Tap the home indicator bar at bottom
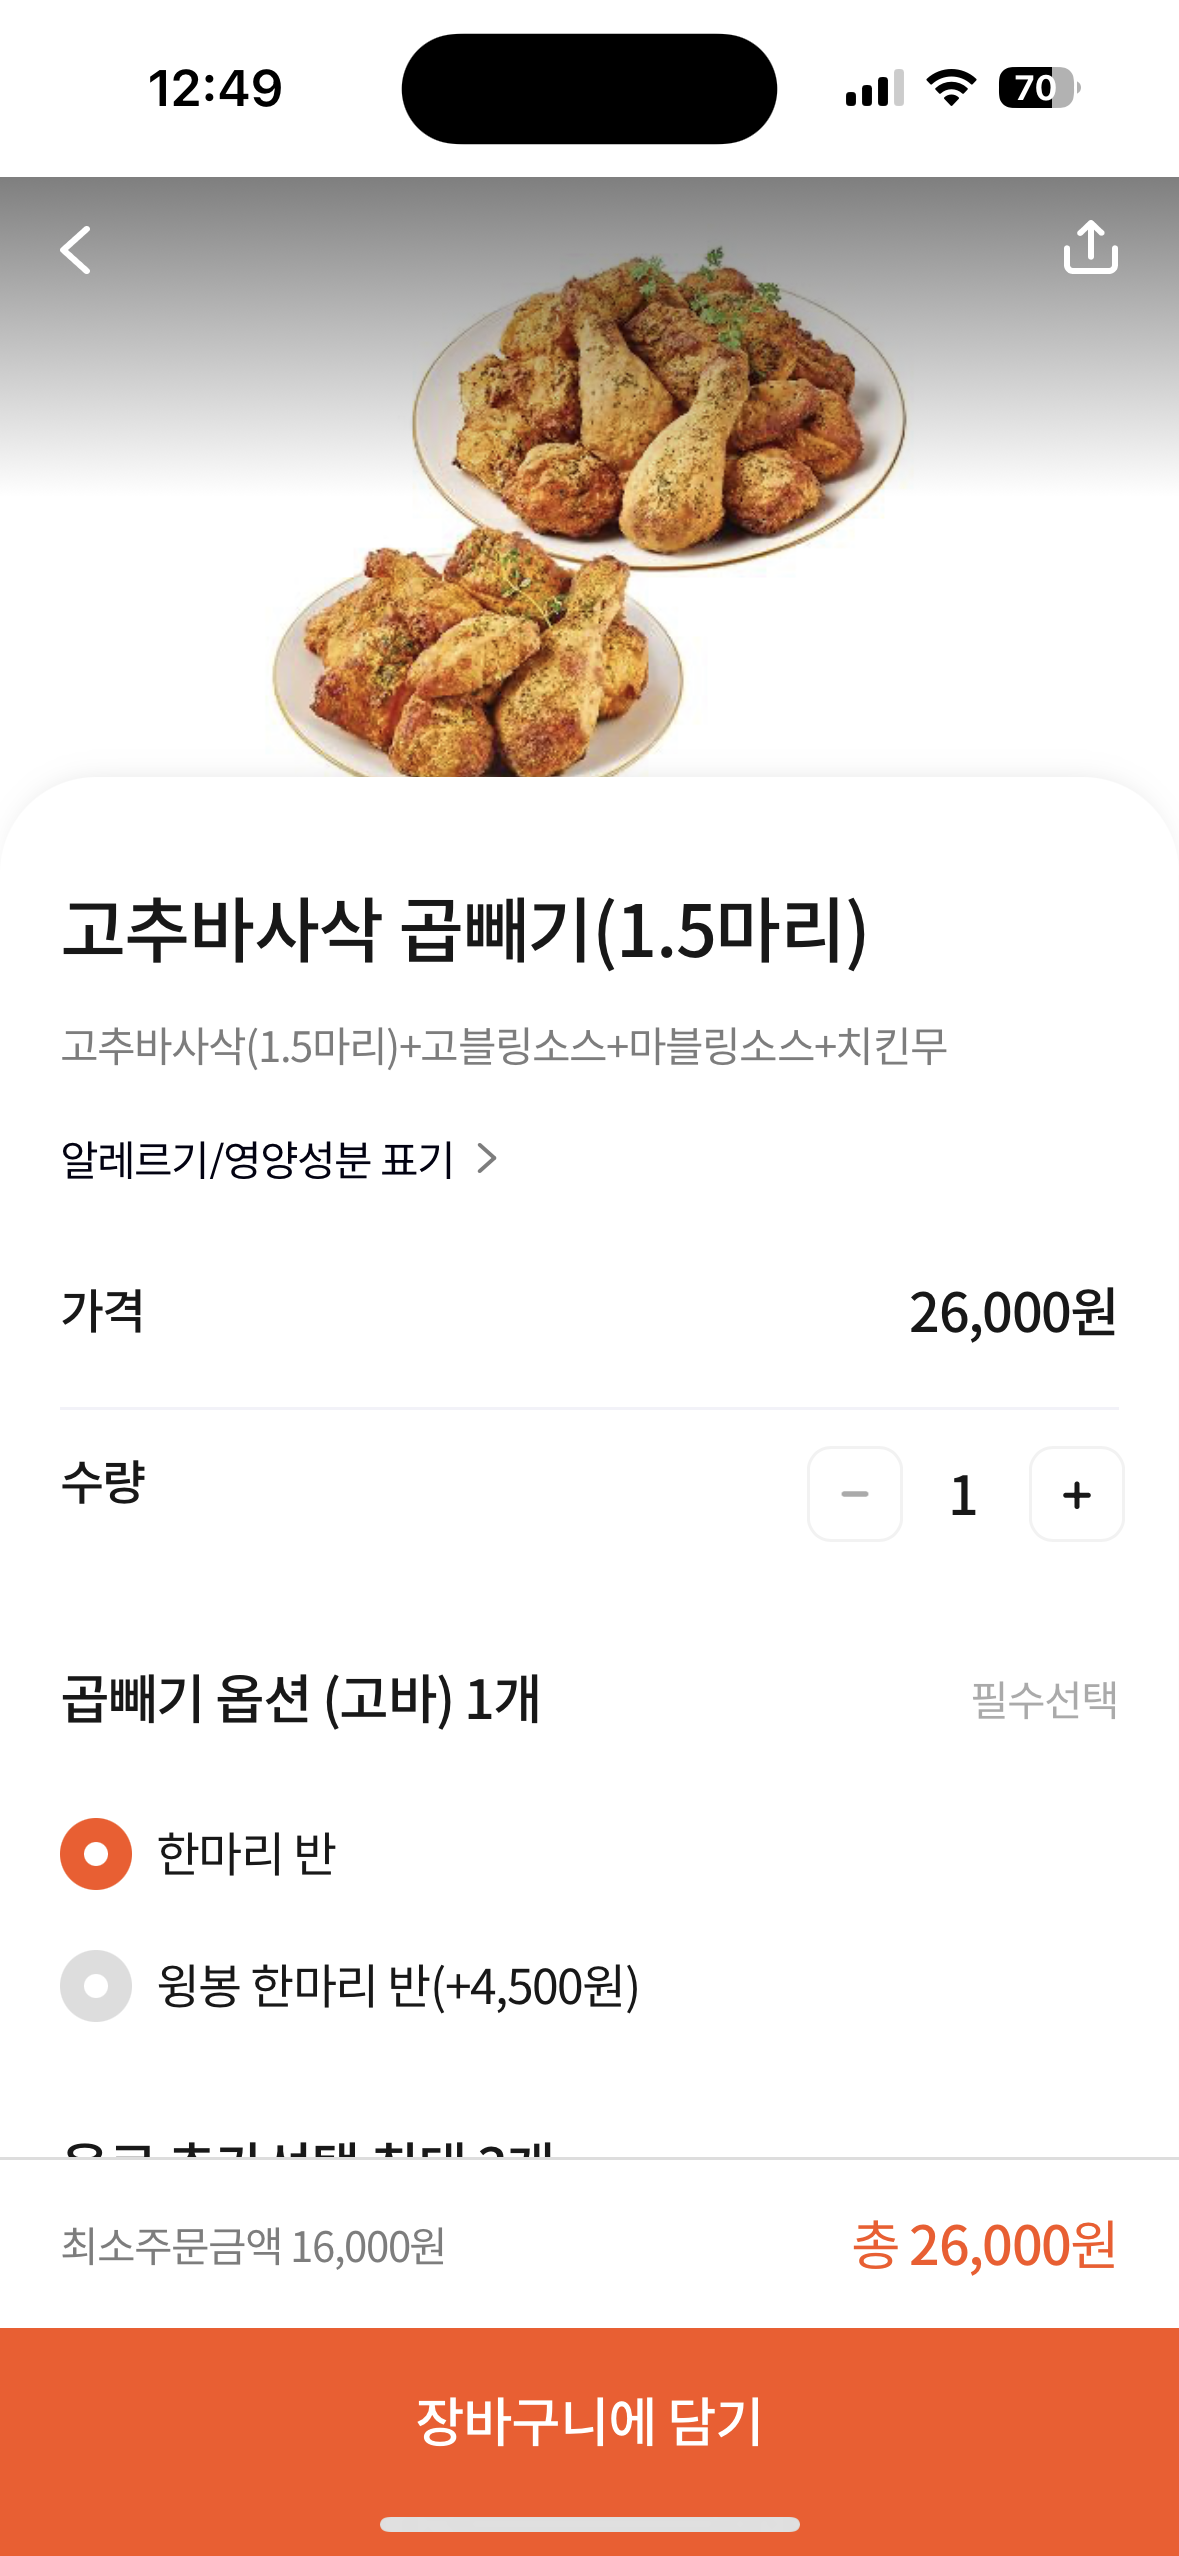The height and width of the screenshot is (2556, 1179). tap(590, 2524)
